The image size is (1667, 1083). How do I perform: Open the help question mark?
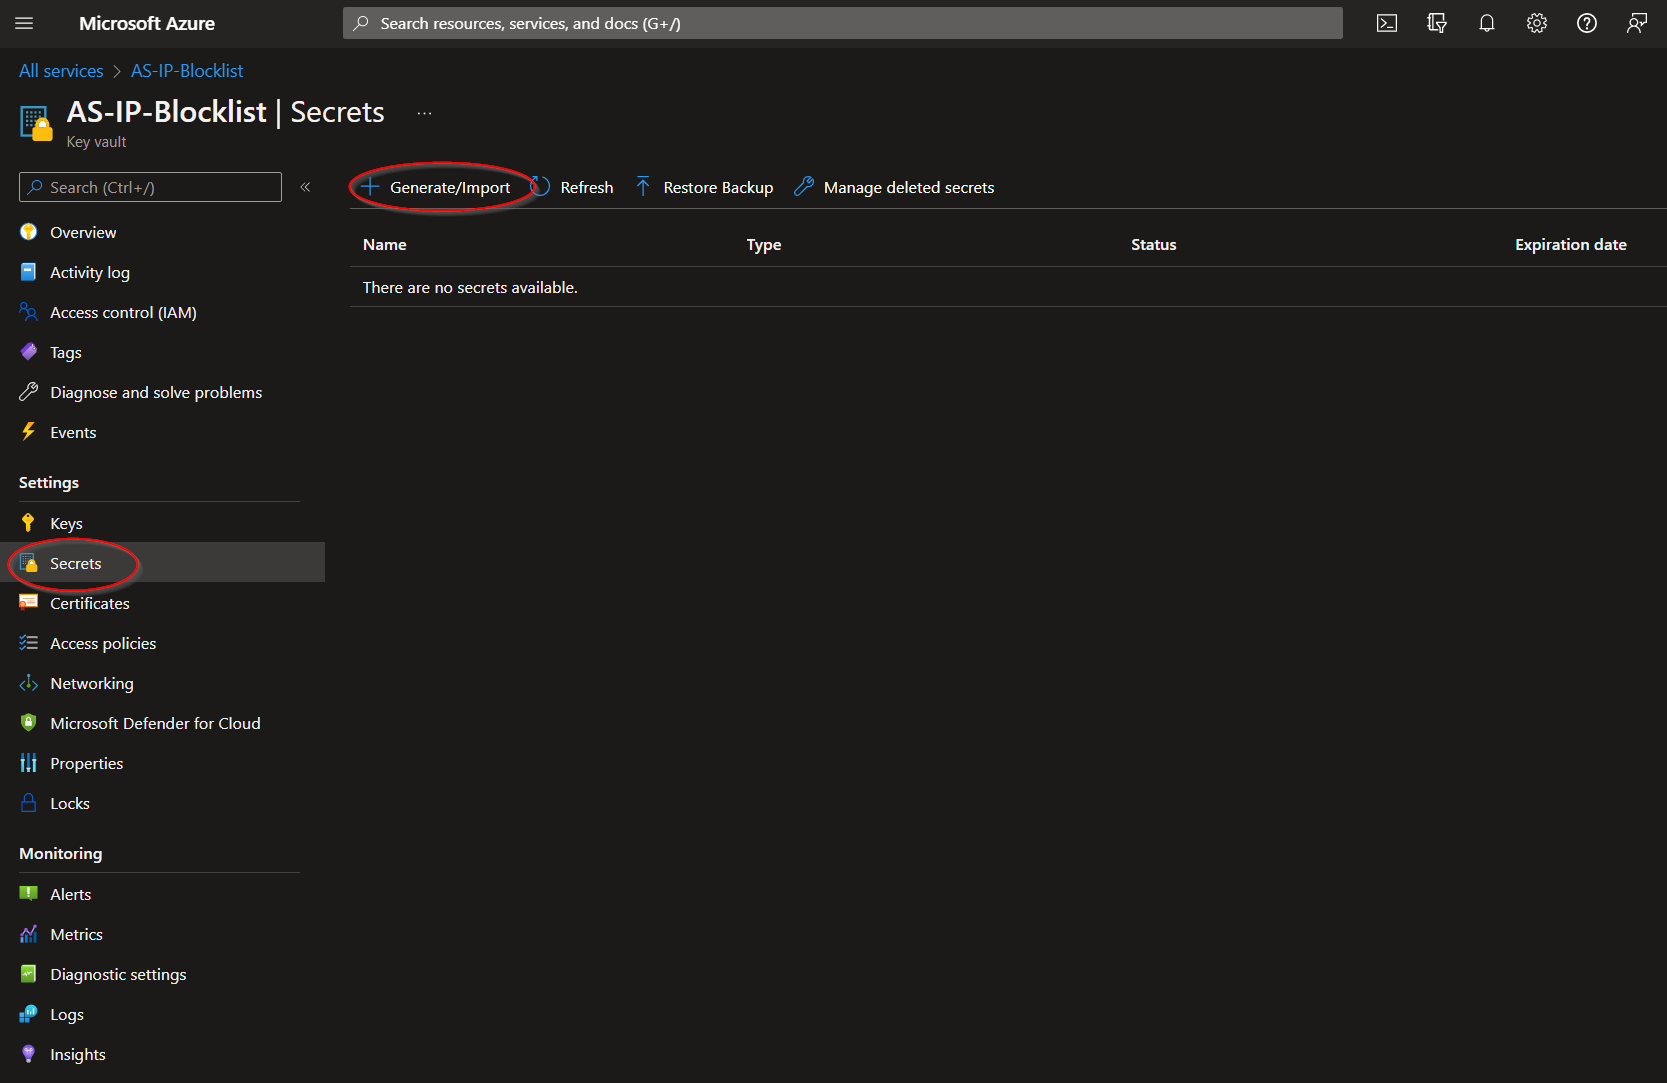[1587, 23]
